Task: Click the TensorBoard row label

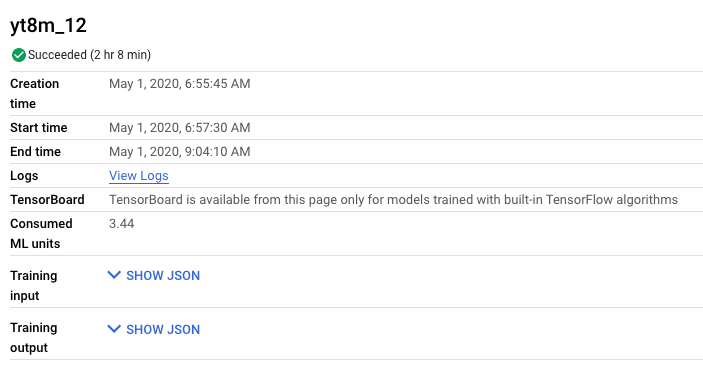Action: point(47,200)
